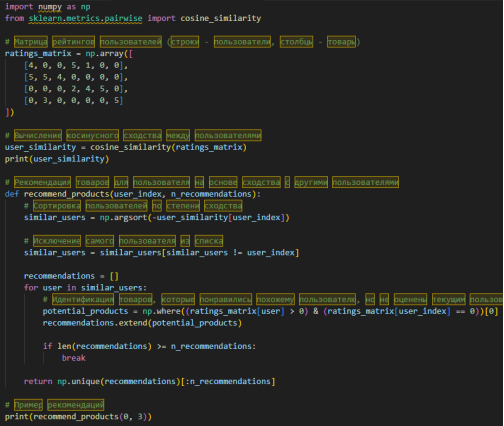Click the comment word 'которые'

point(178,299)
